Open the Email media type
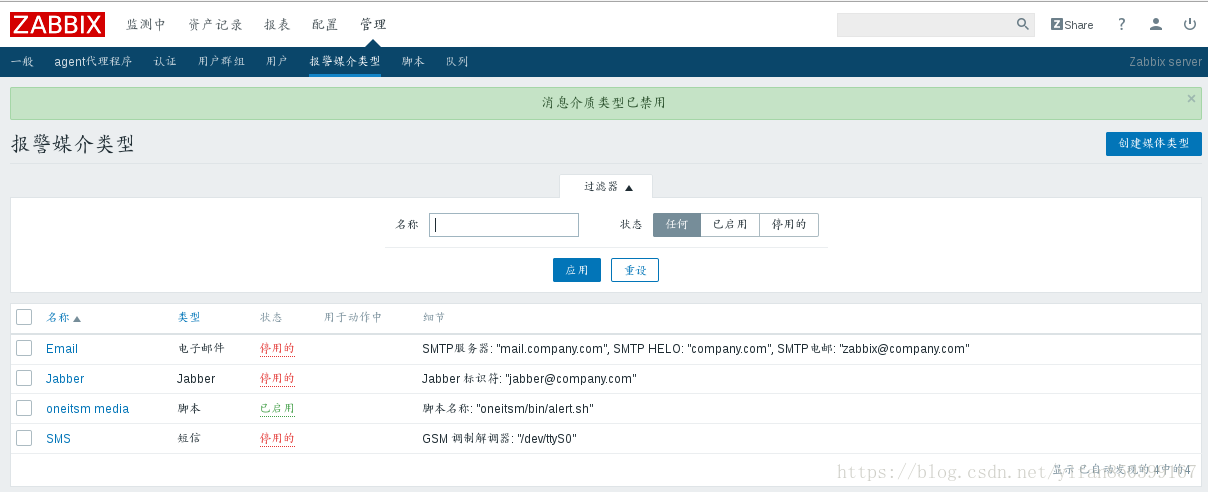The image size is (1208, 492). [62, 349]
